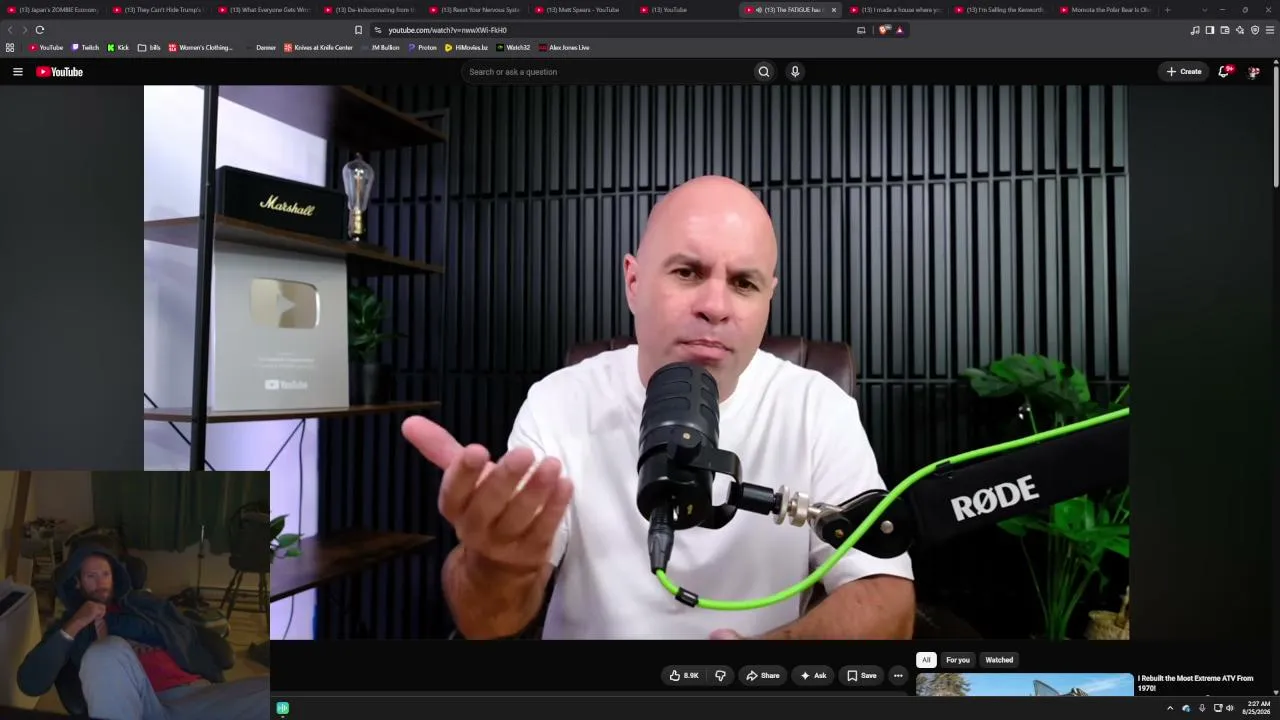Switch to the They Can't Hide Trump's tab
The height and width of the screenshot is (720, 1280).
pyautogui.click(x=158, y=10)
